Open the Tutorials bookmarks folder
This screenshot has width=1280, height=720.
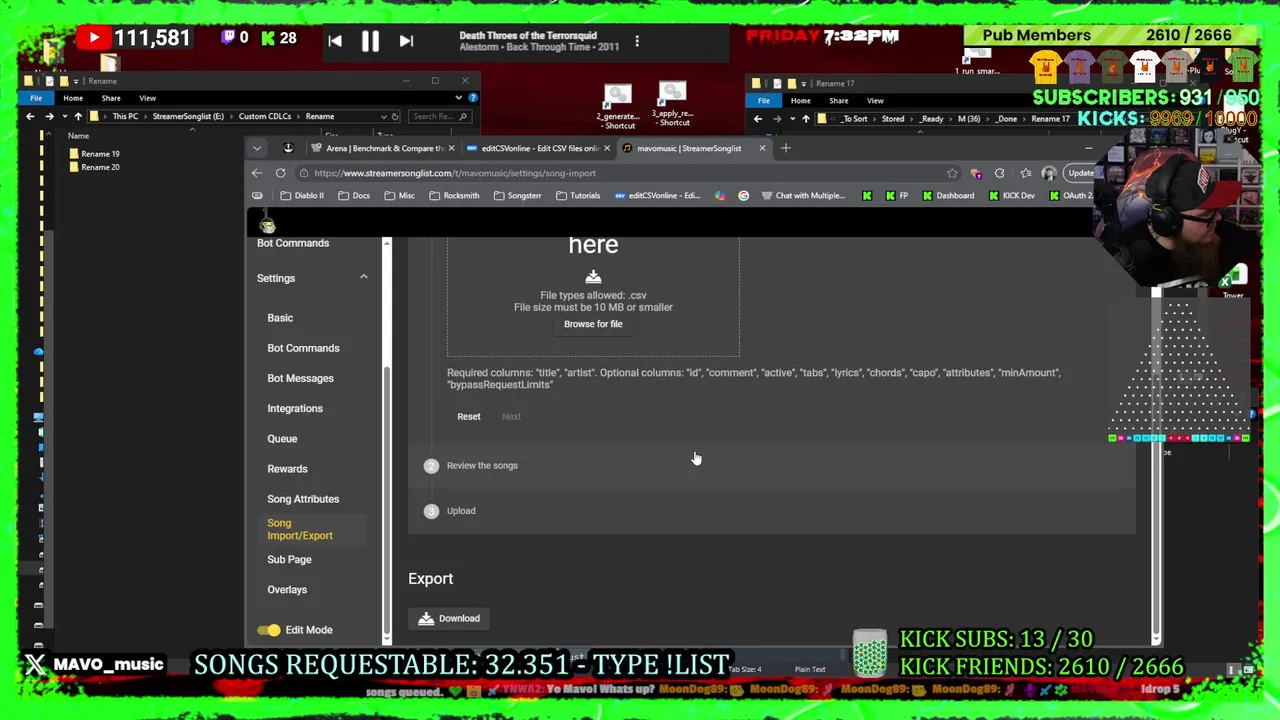pyautogui.click(x=578, y=196)
